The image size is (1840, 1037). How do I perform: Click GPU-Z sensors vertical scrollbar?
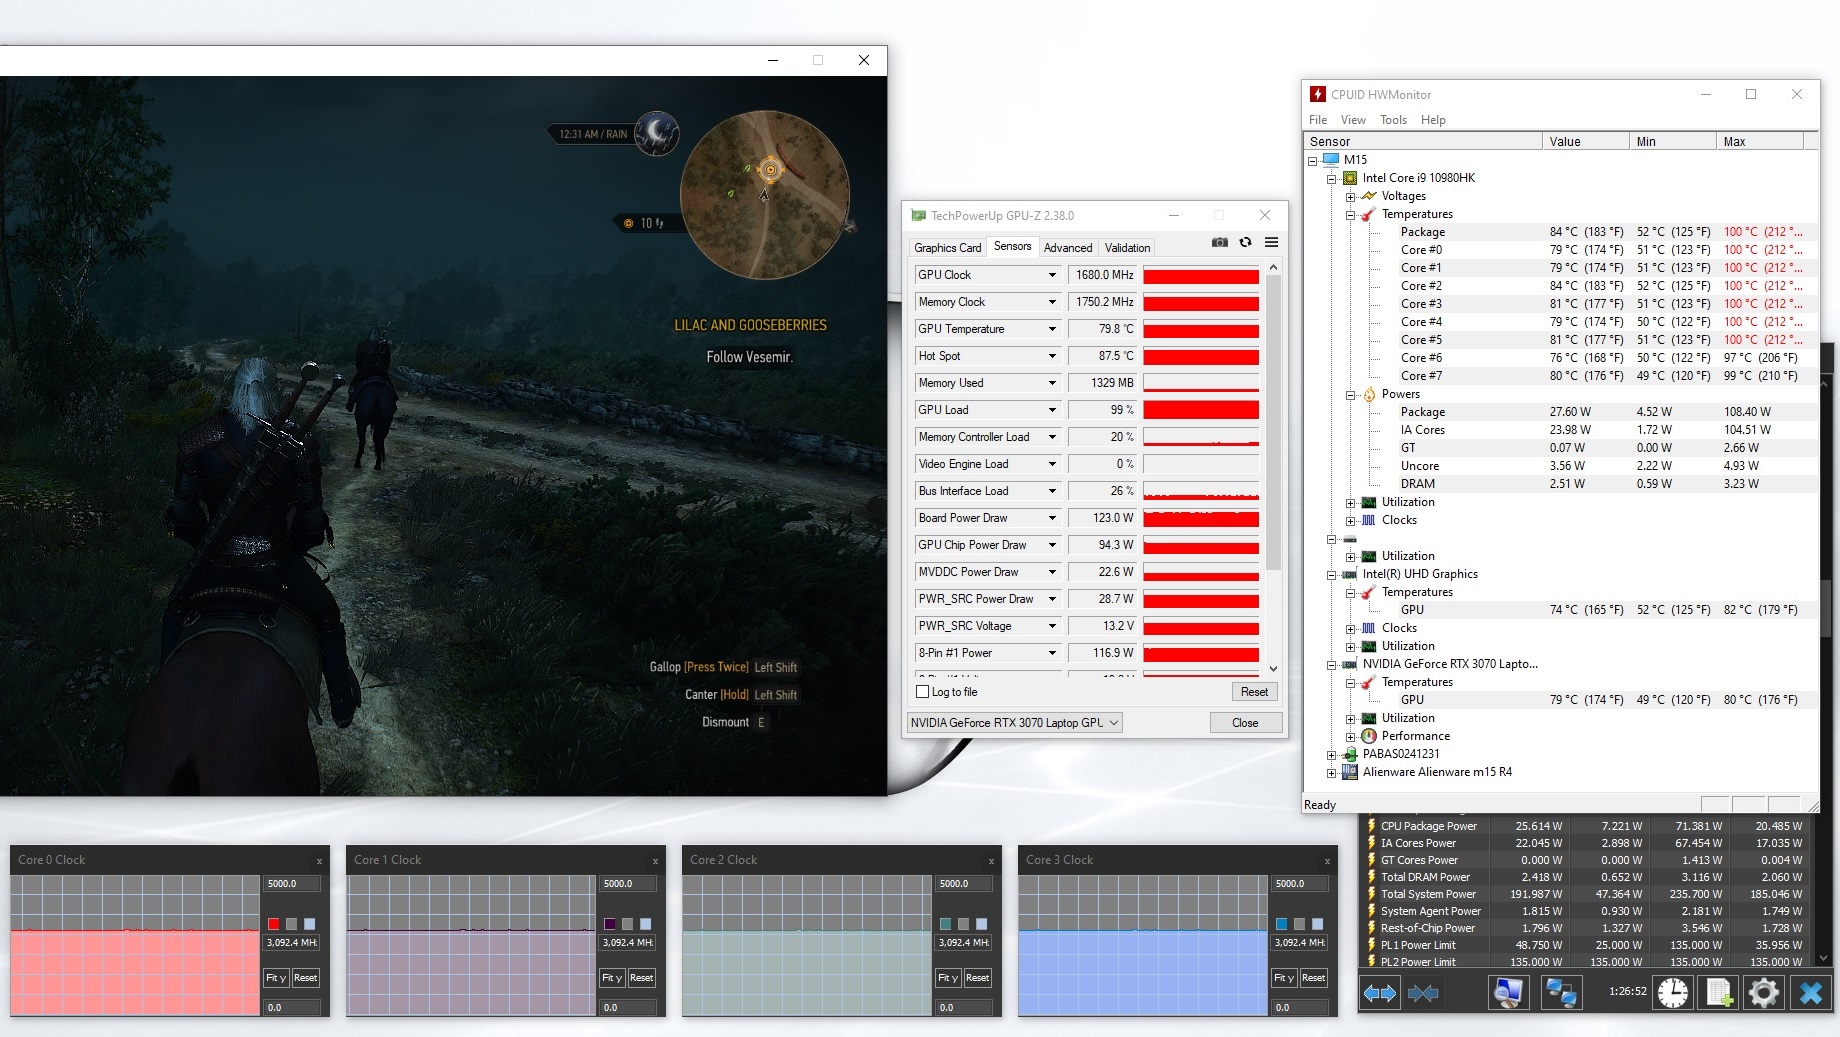coord(1273,421)
